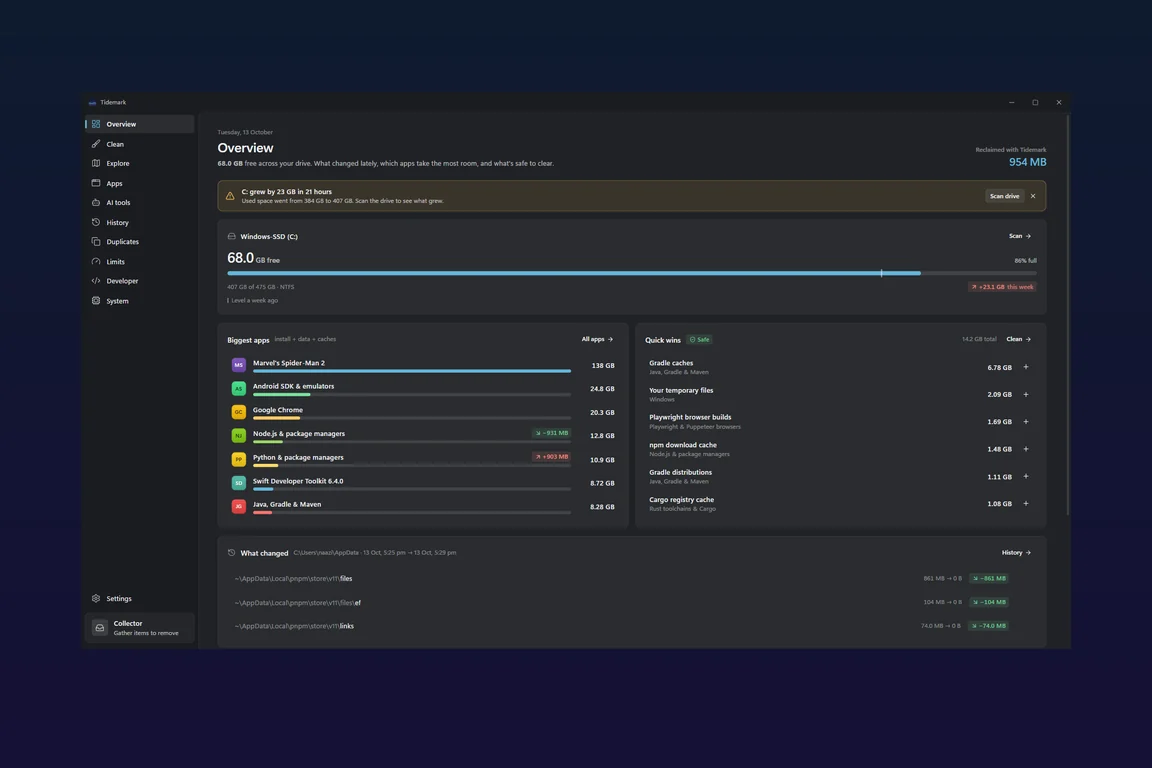Click the Swift Developer Toolkit SD icon
This screenshot has height=768, width=1152.
[x=239, y=483]
